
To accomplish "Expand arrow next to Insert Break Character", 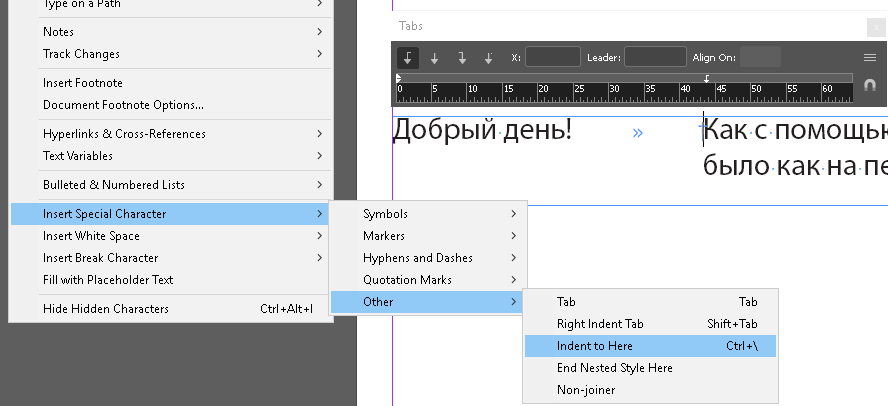I will pyautogui.click(x=320, y=258).
